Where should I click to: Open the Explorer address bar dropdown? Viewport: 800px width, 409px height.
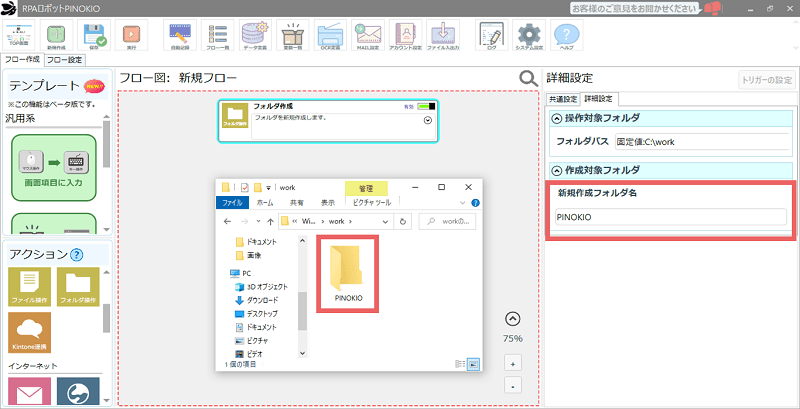[386, 221]
